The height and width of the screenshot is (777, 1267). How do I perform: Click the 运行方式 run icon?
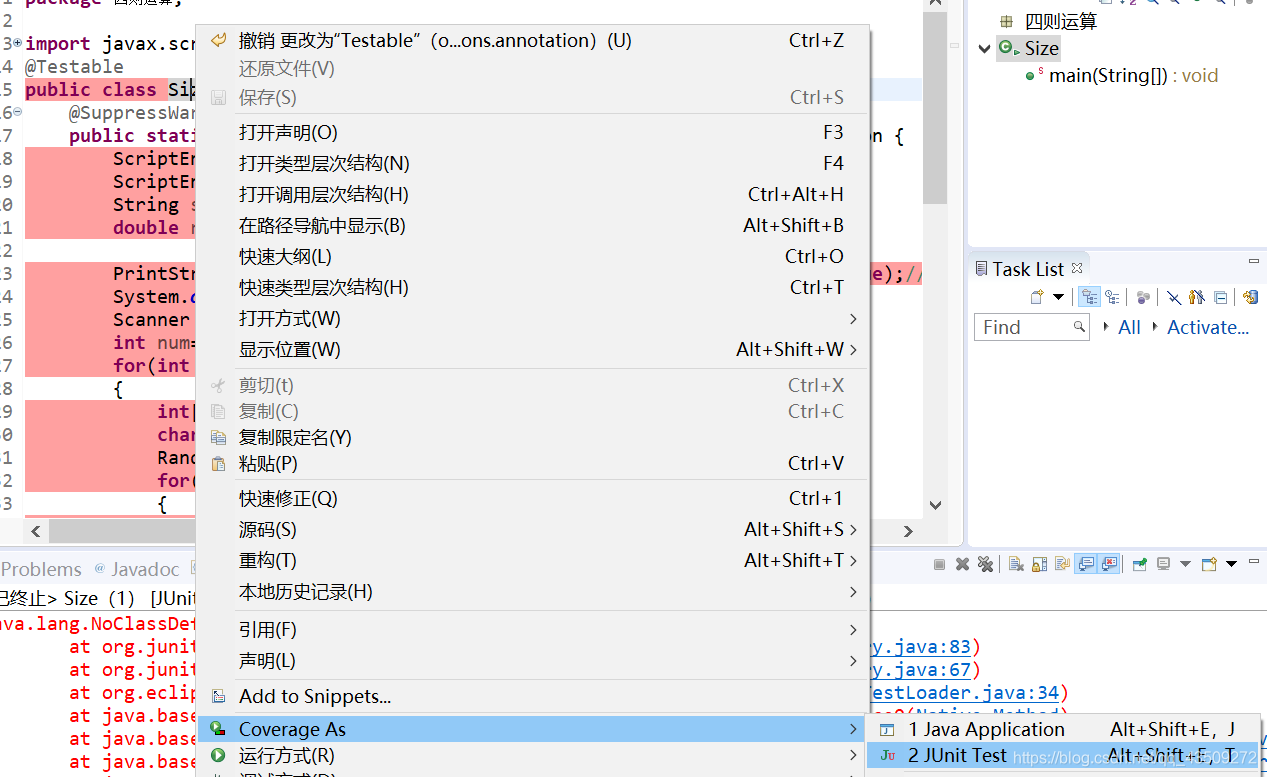219,755
